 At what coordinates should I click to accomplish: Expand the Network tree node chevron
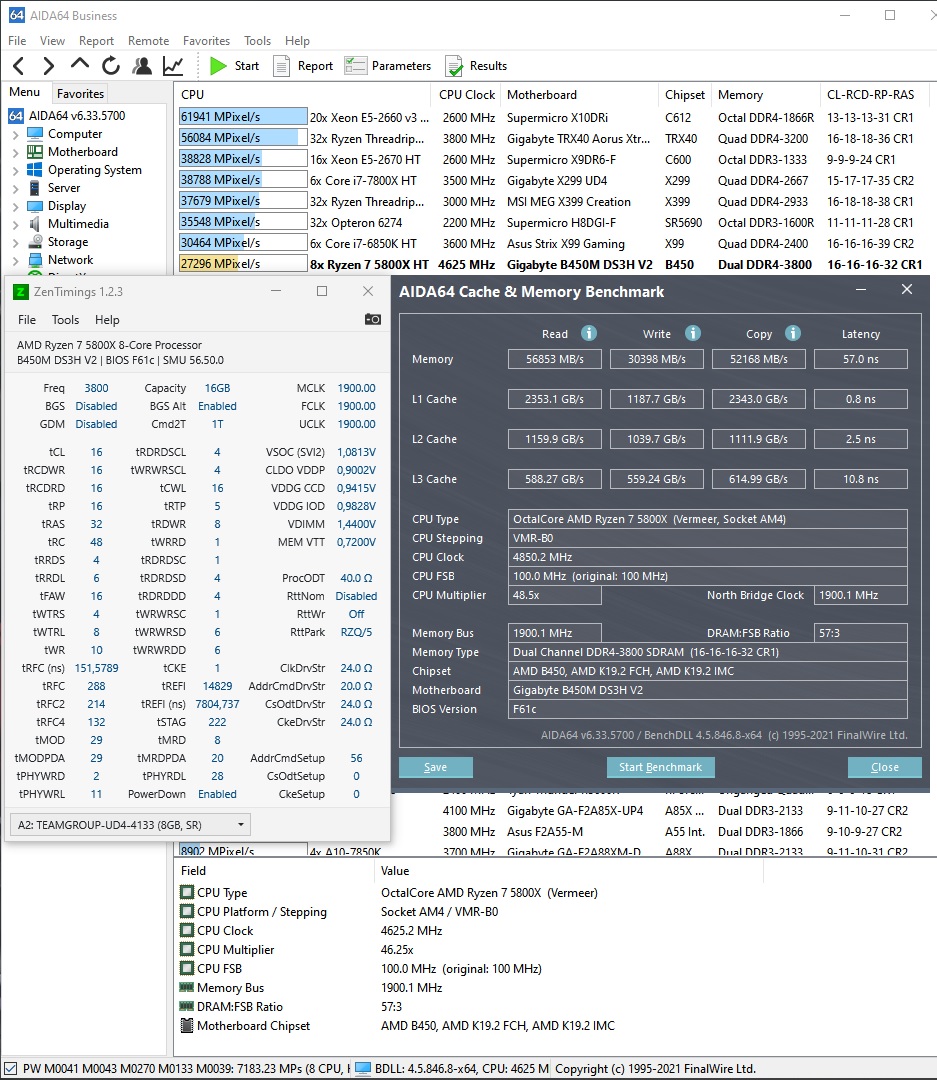point(15,260)
